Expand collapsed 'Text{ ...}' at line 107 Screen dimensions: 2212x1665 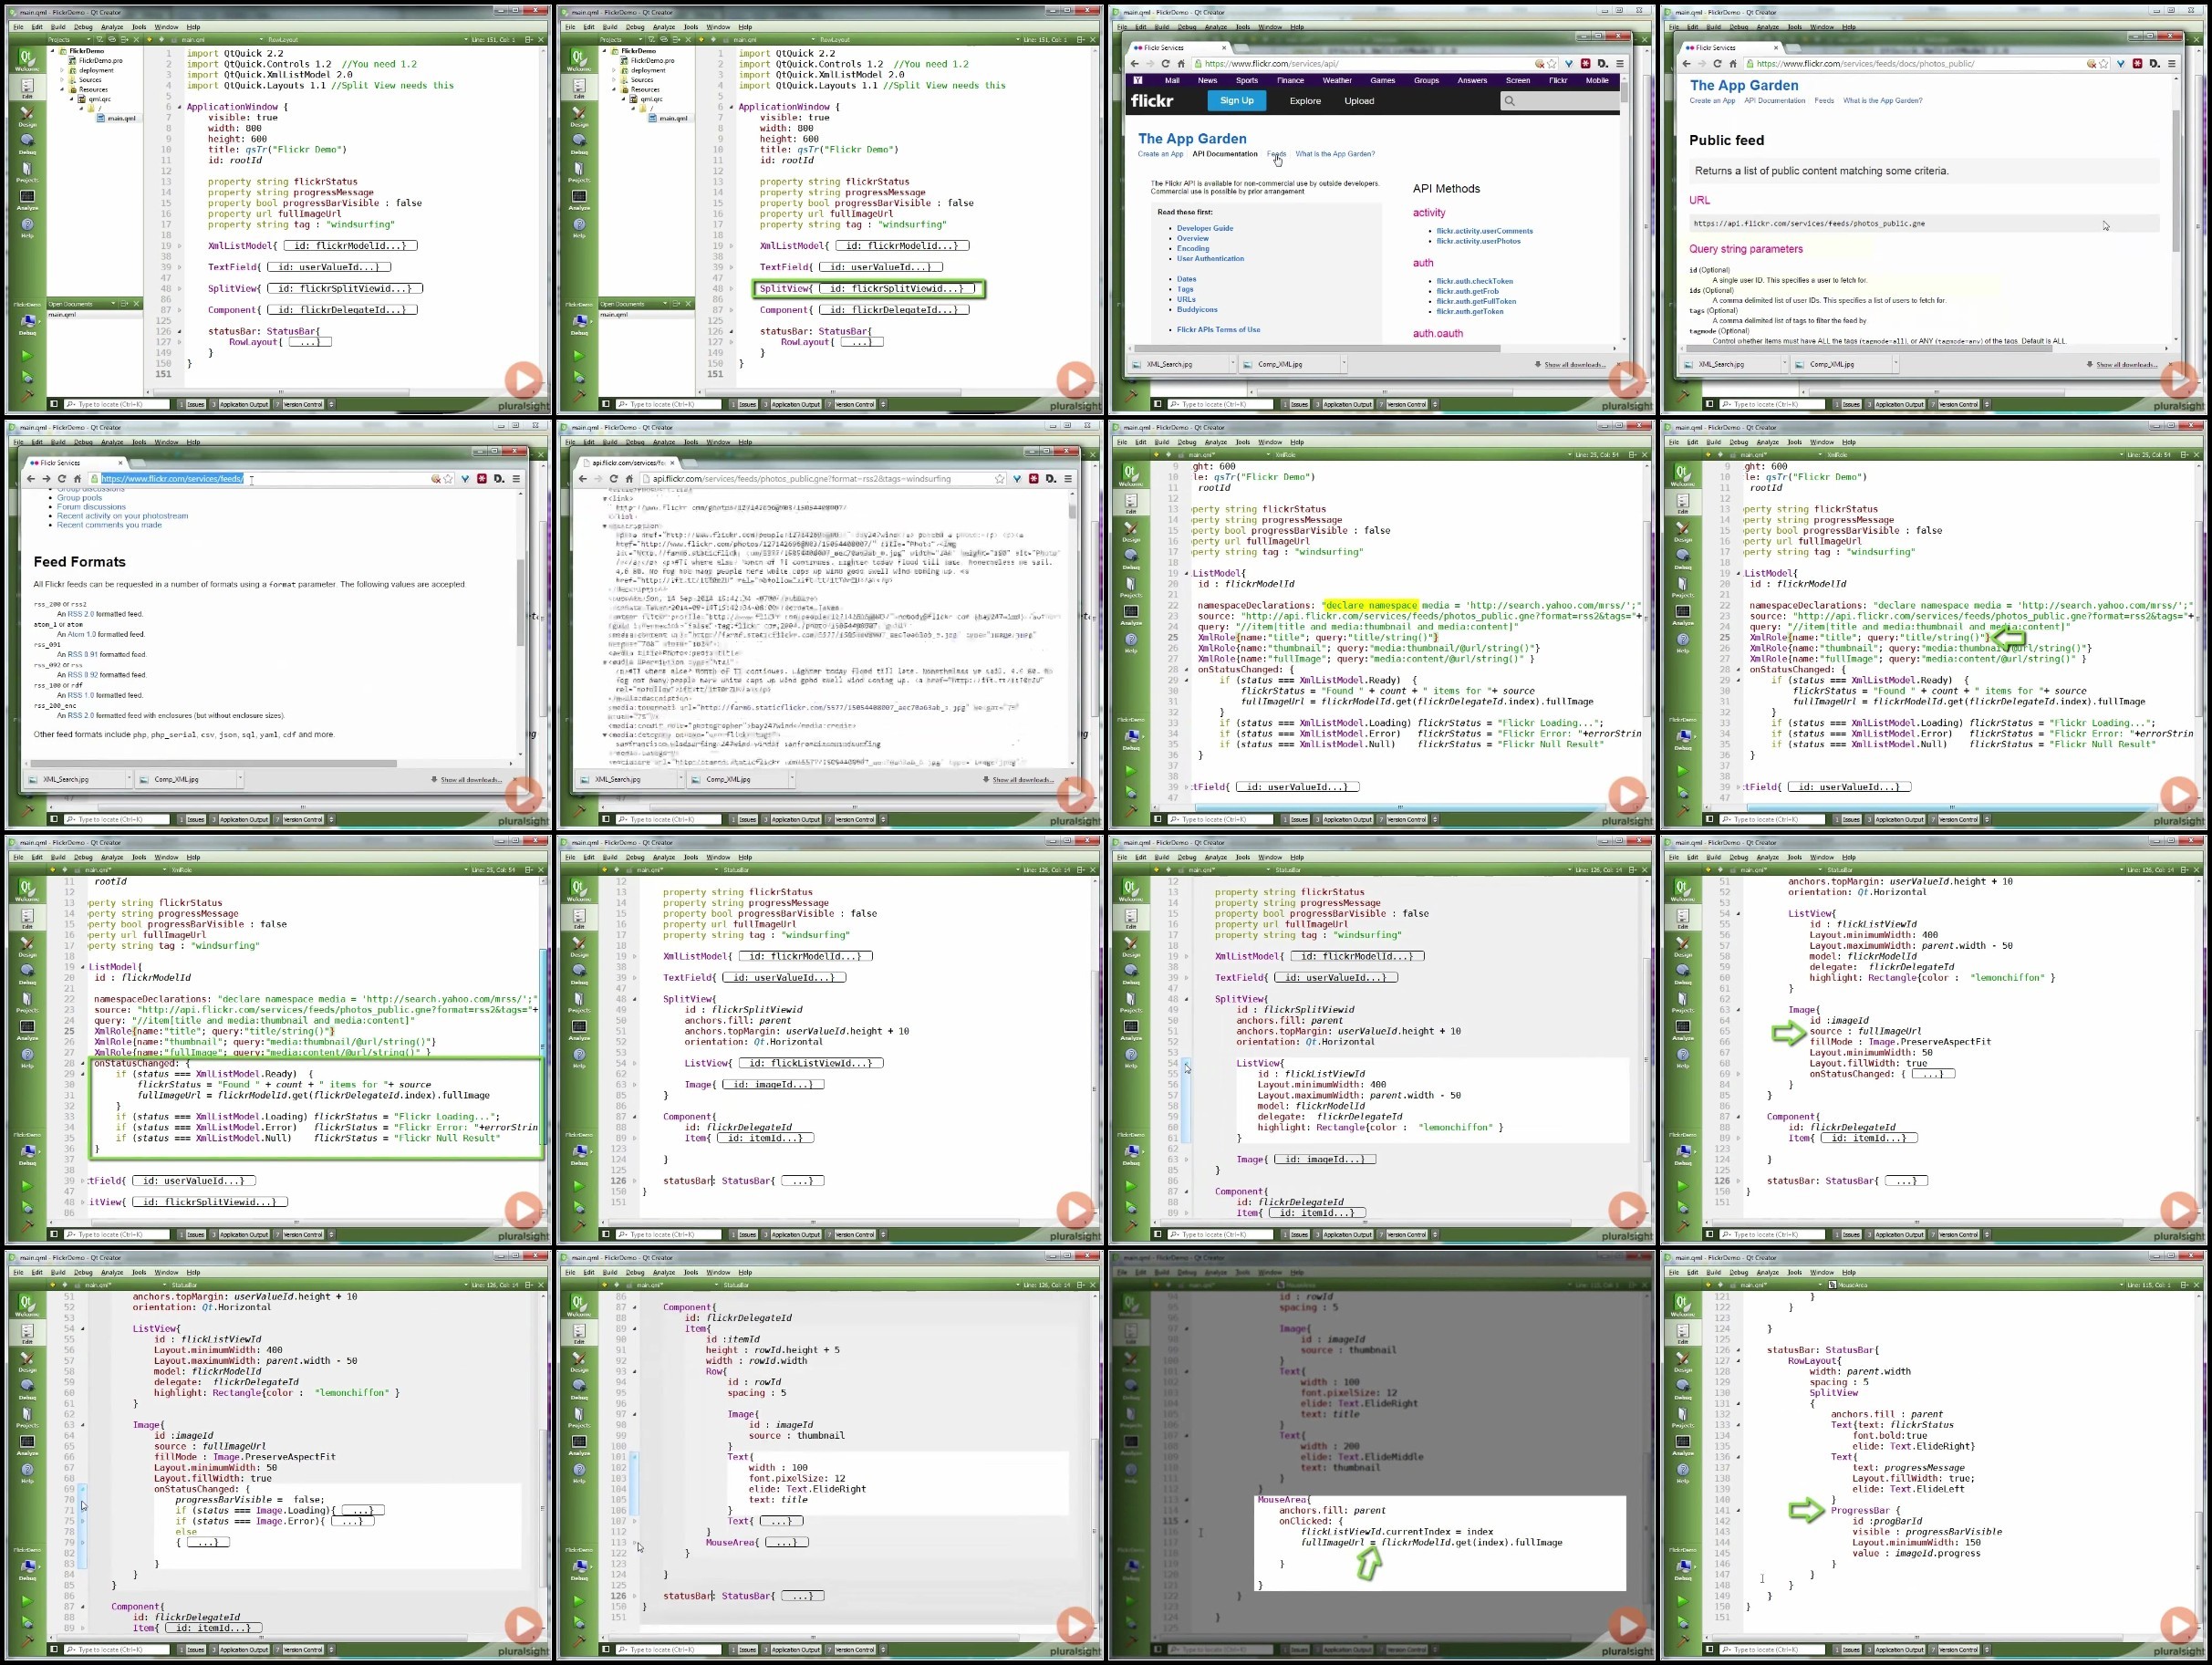click(781, 1521)
